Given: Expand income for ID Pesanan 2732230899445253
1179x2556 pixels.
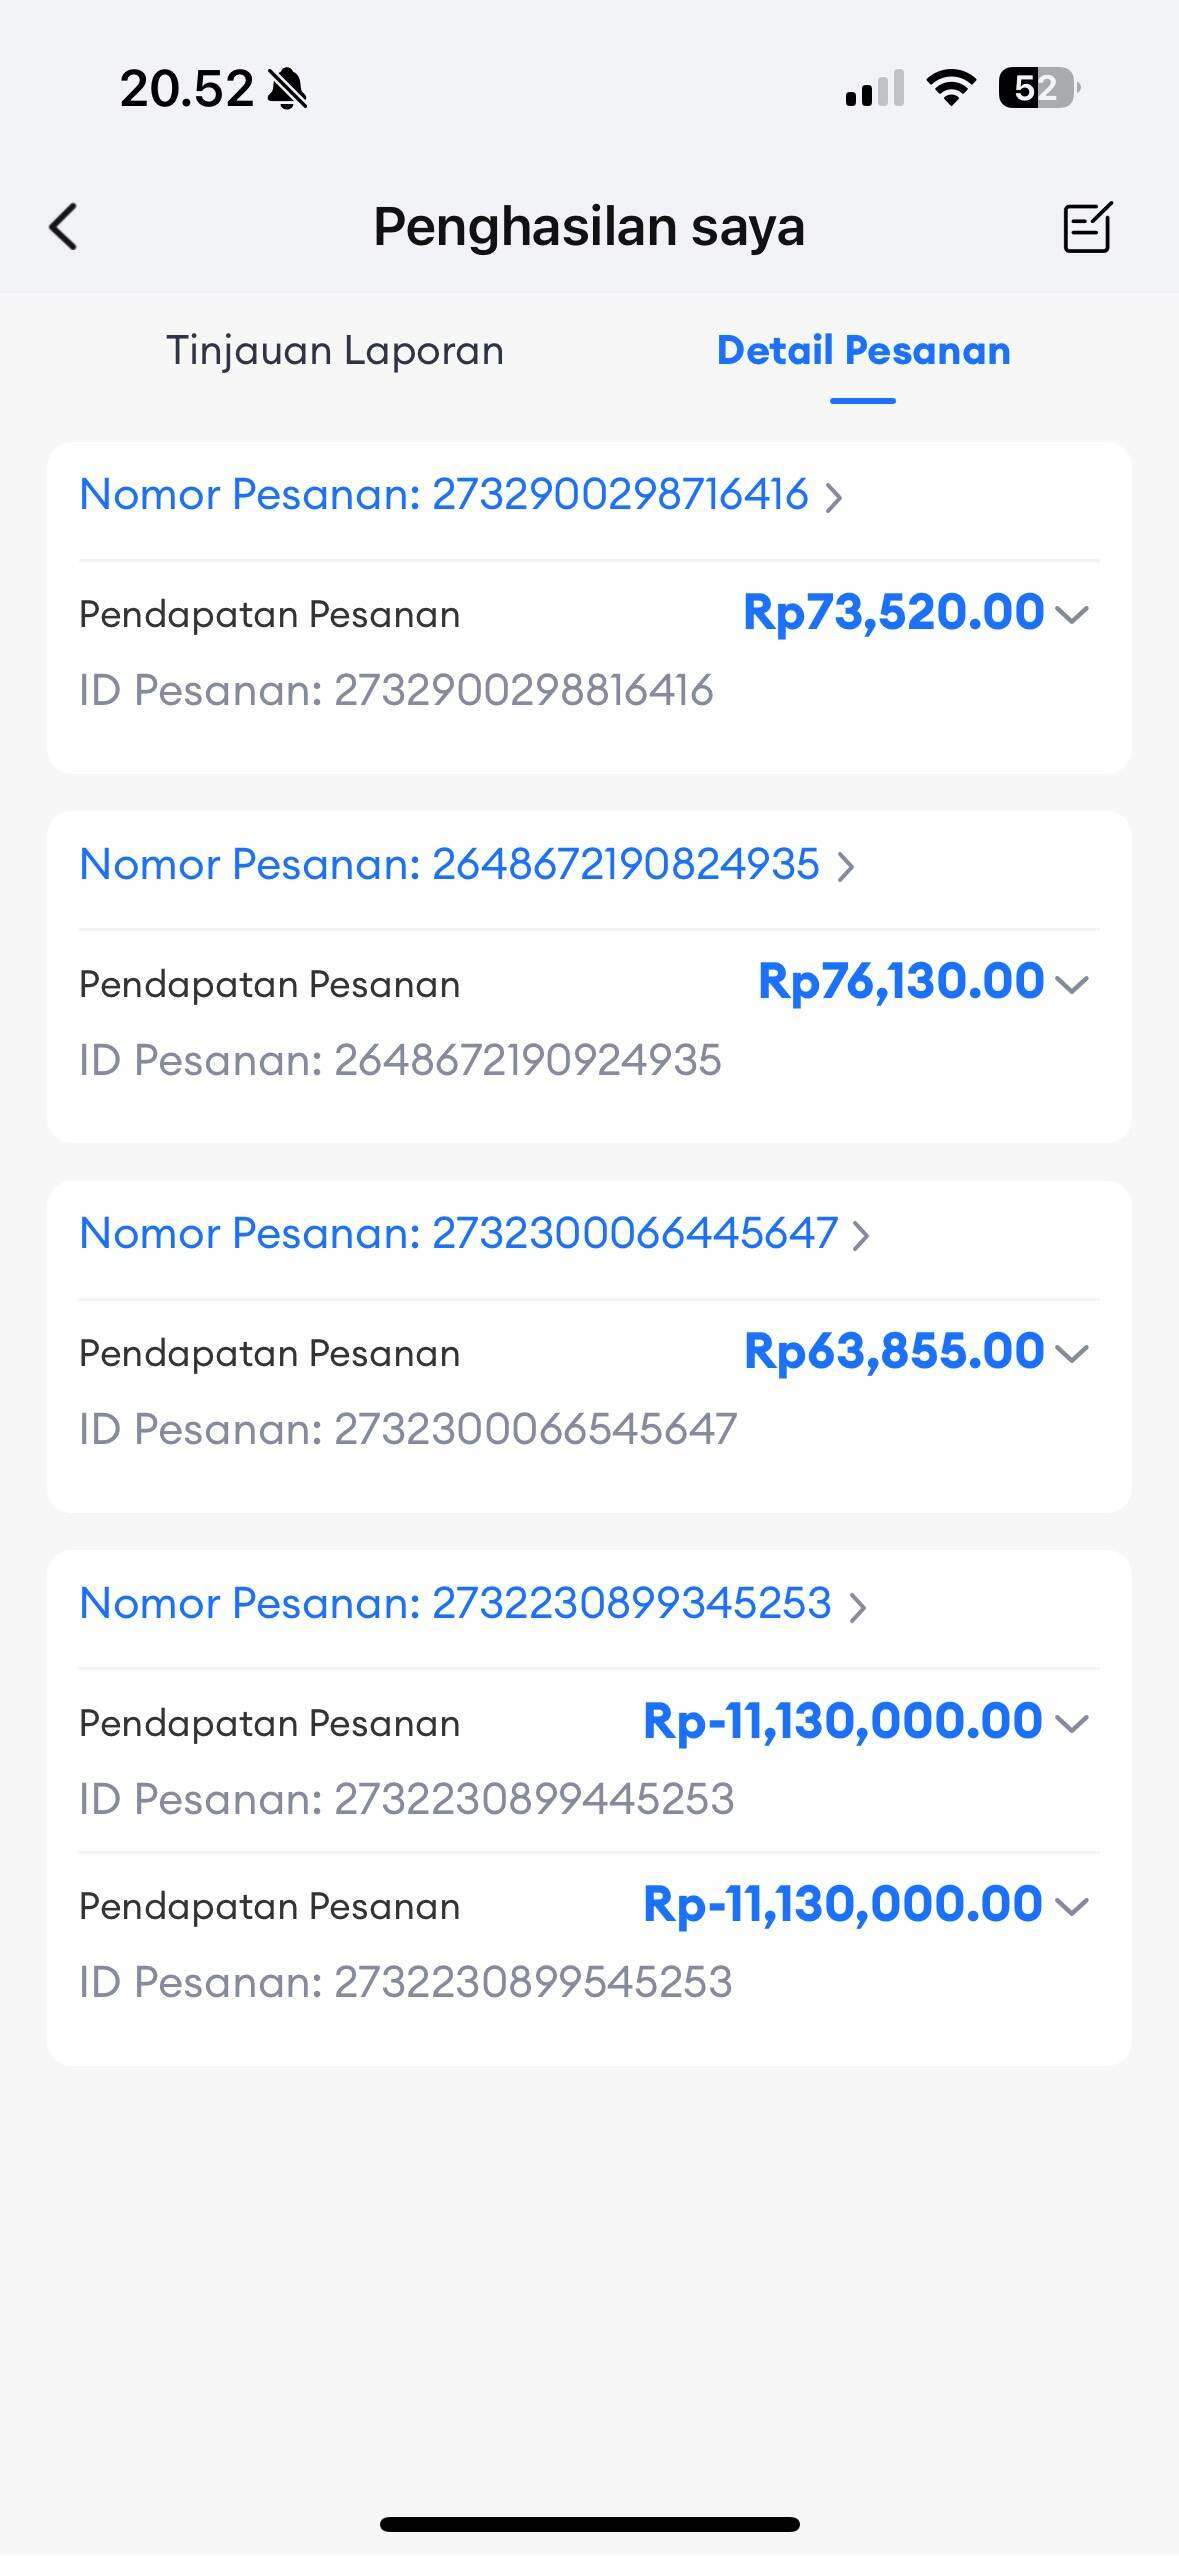Looking at the screenshot, I should (x=1071, y=1723).
